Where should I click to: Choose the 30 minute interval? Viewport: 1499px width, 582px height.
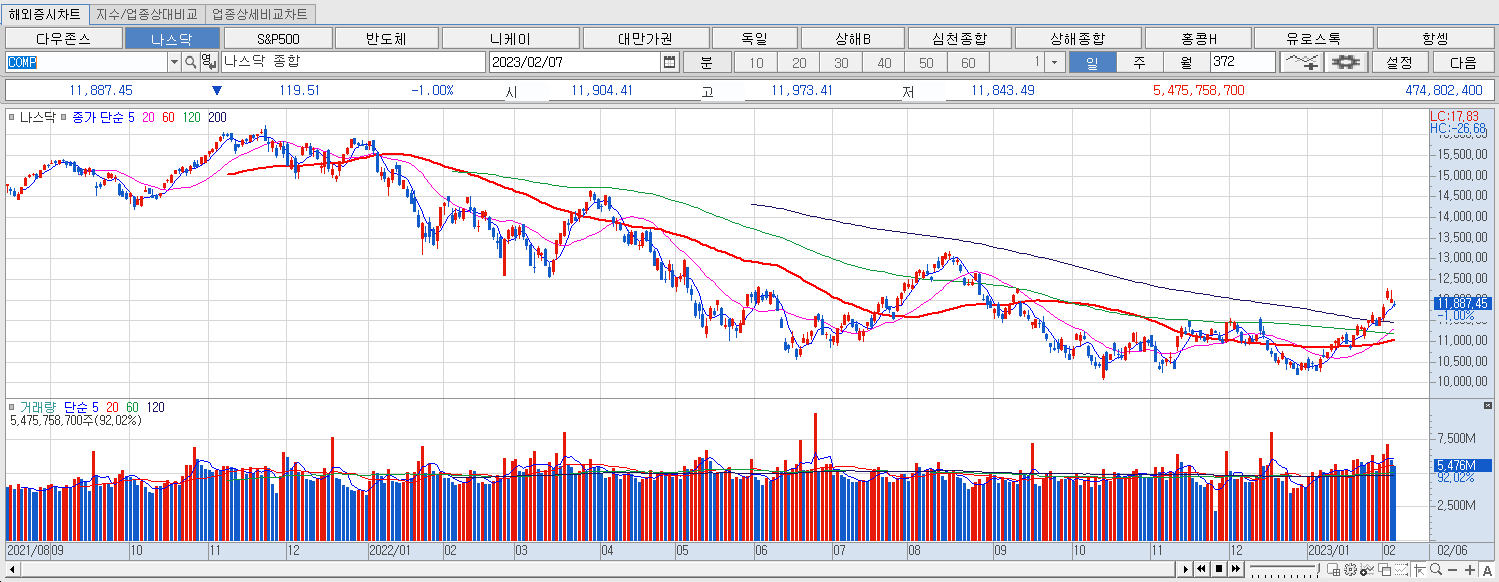point(841,63)
